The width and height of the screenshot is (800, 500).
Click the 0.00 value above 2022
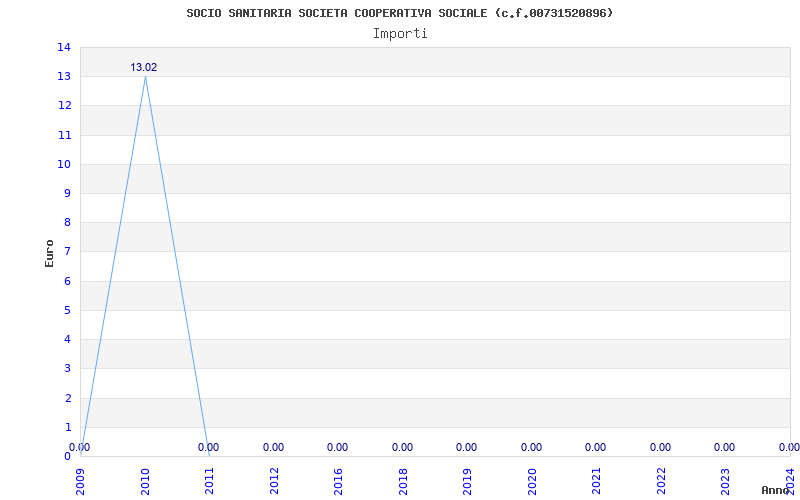click(x=661, y=447)
